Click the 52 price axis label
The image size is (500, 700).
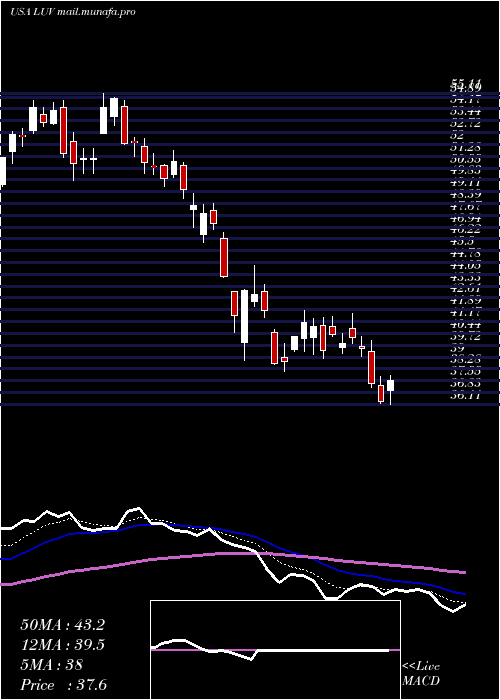(458, 135)
